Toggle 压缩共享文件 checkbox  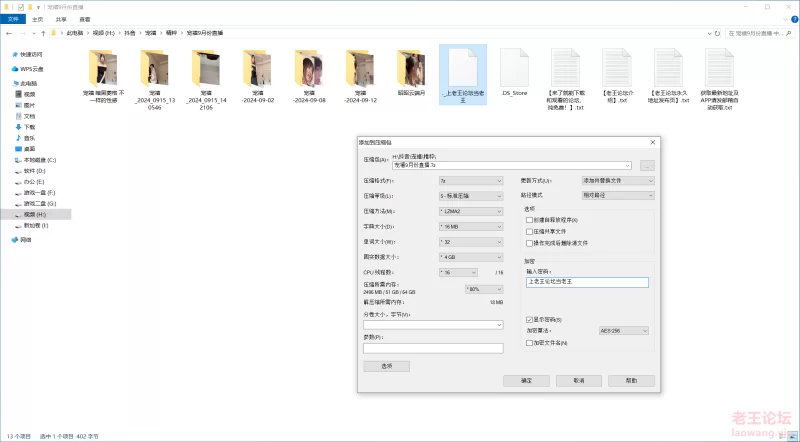[x=529, y=232]
